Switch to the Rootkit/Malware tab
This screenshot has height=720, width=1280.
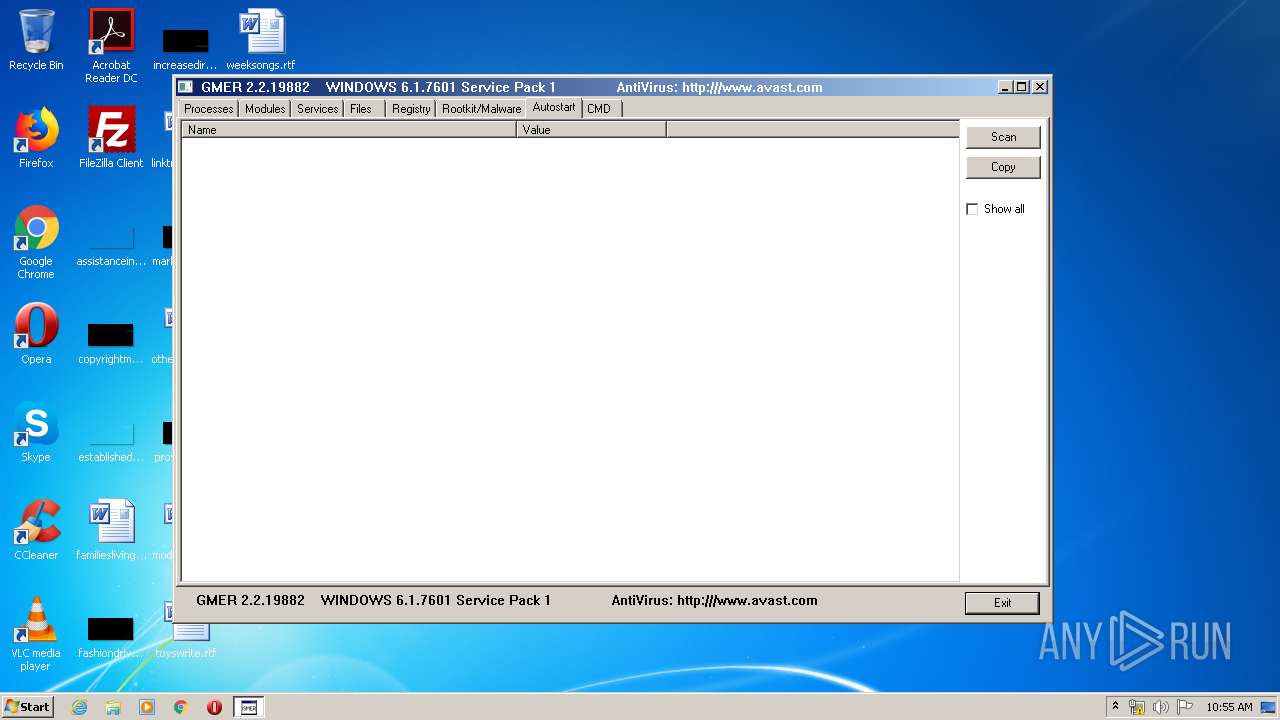482,109
